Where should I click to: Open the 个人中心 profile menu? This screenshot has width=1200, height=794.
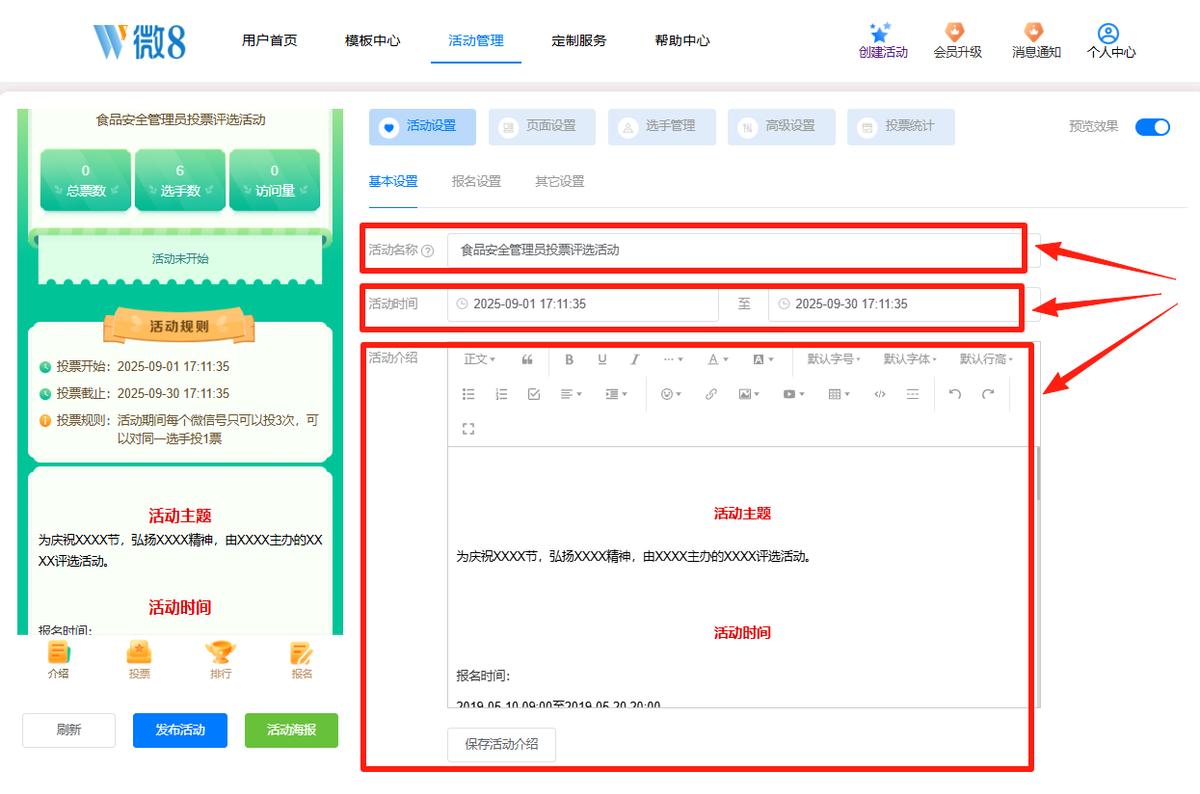pyautogui.click(x=1111, y=41)
